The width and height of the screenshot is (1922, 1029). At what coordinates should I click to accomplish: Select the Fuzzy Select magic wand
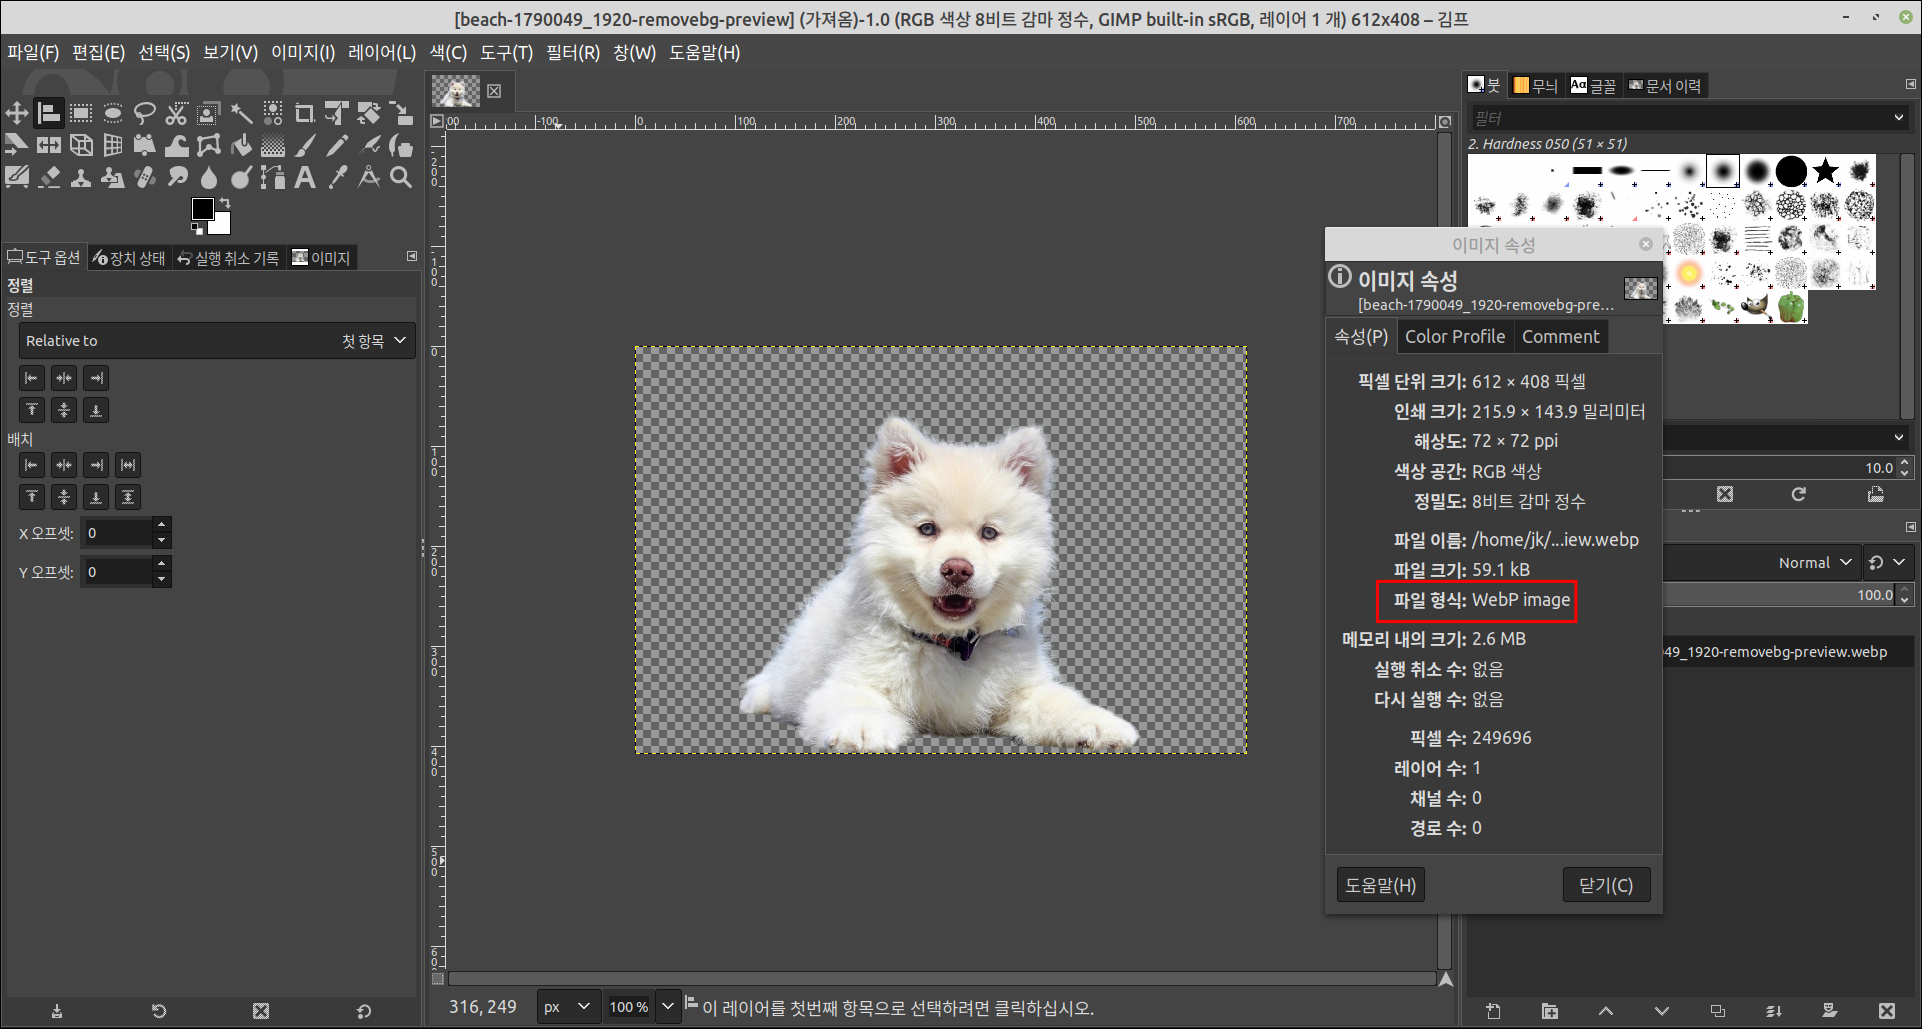coord(241,113)
